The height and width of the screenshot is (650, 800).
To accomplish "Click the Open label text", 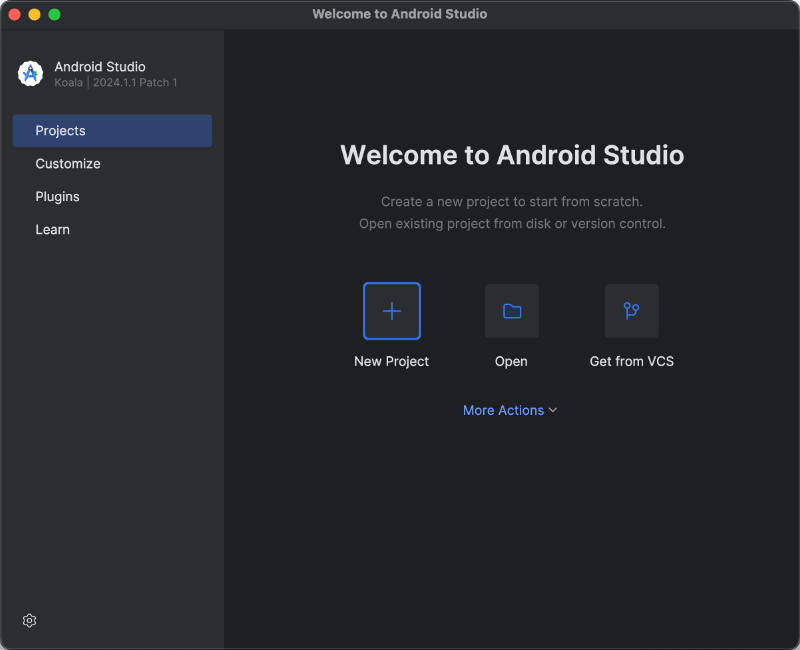I will click(x=511, y=361).
